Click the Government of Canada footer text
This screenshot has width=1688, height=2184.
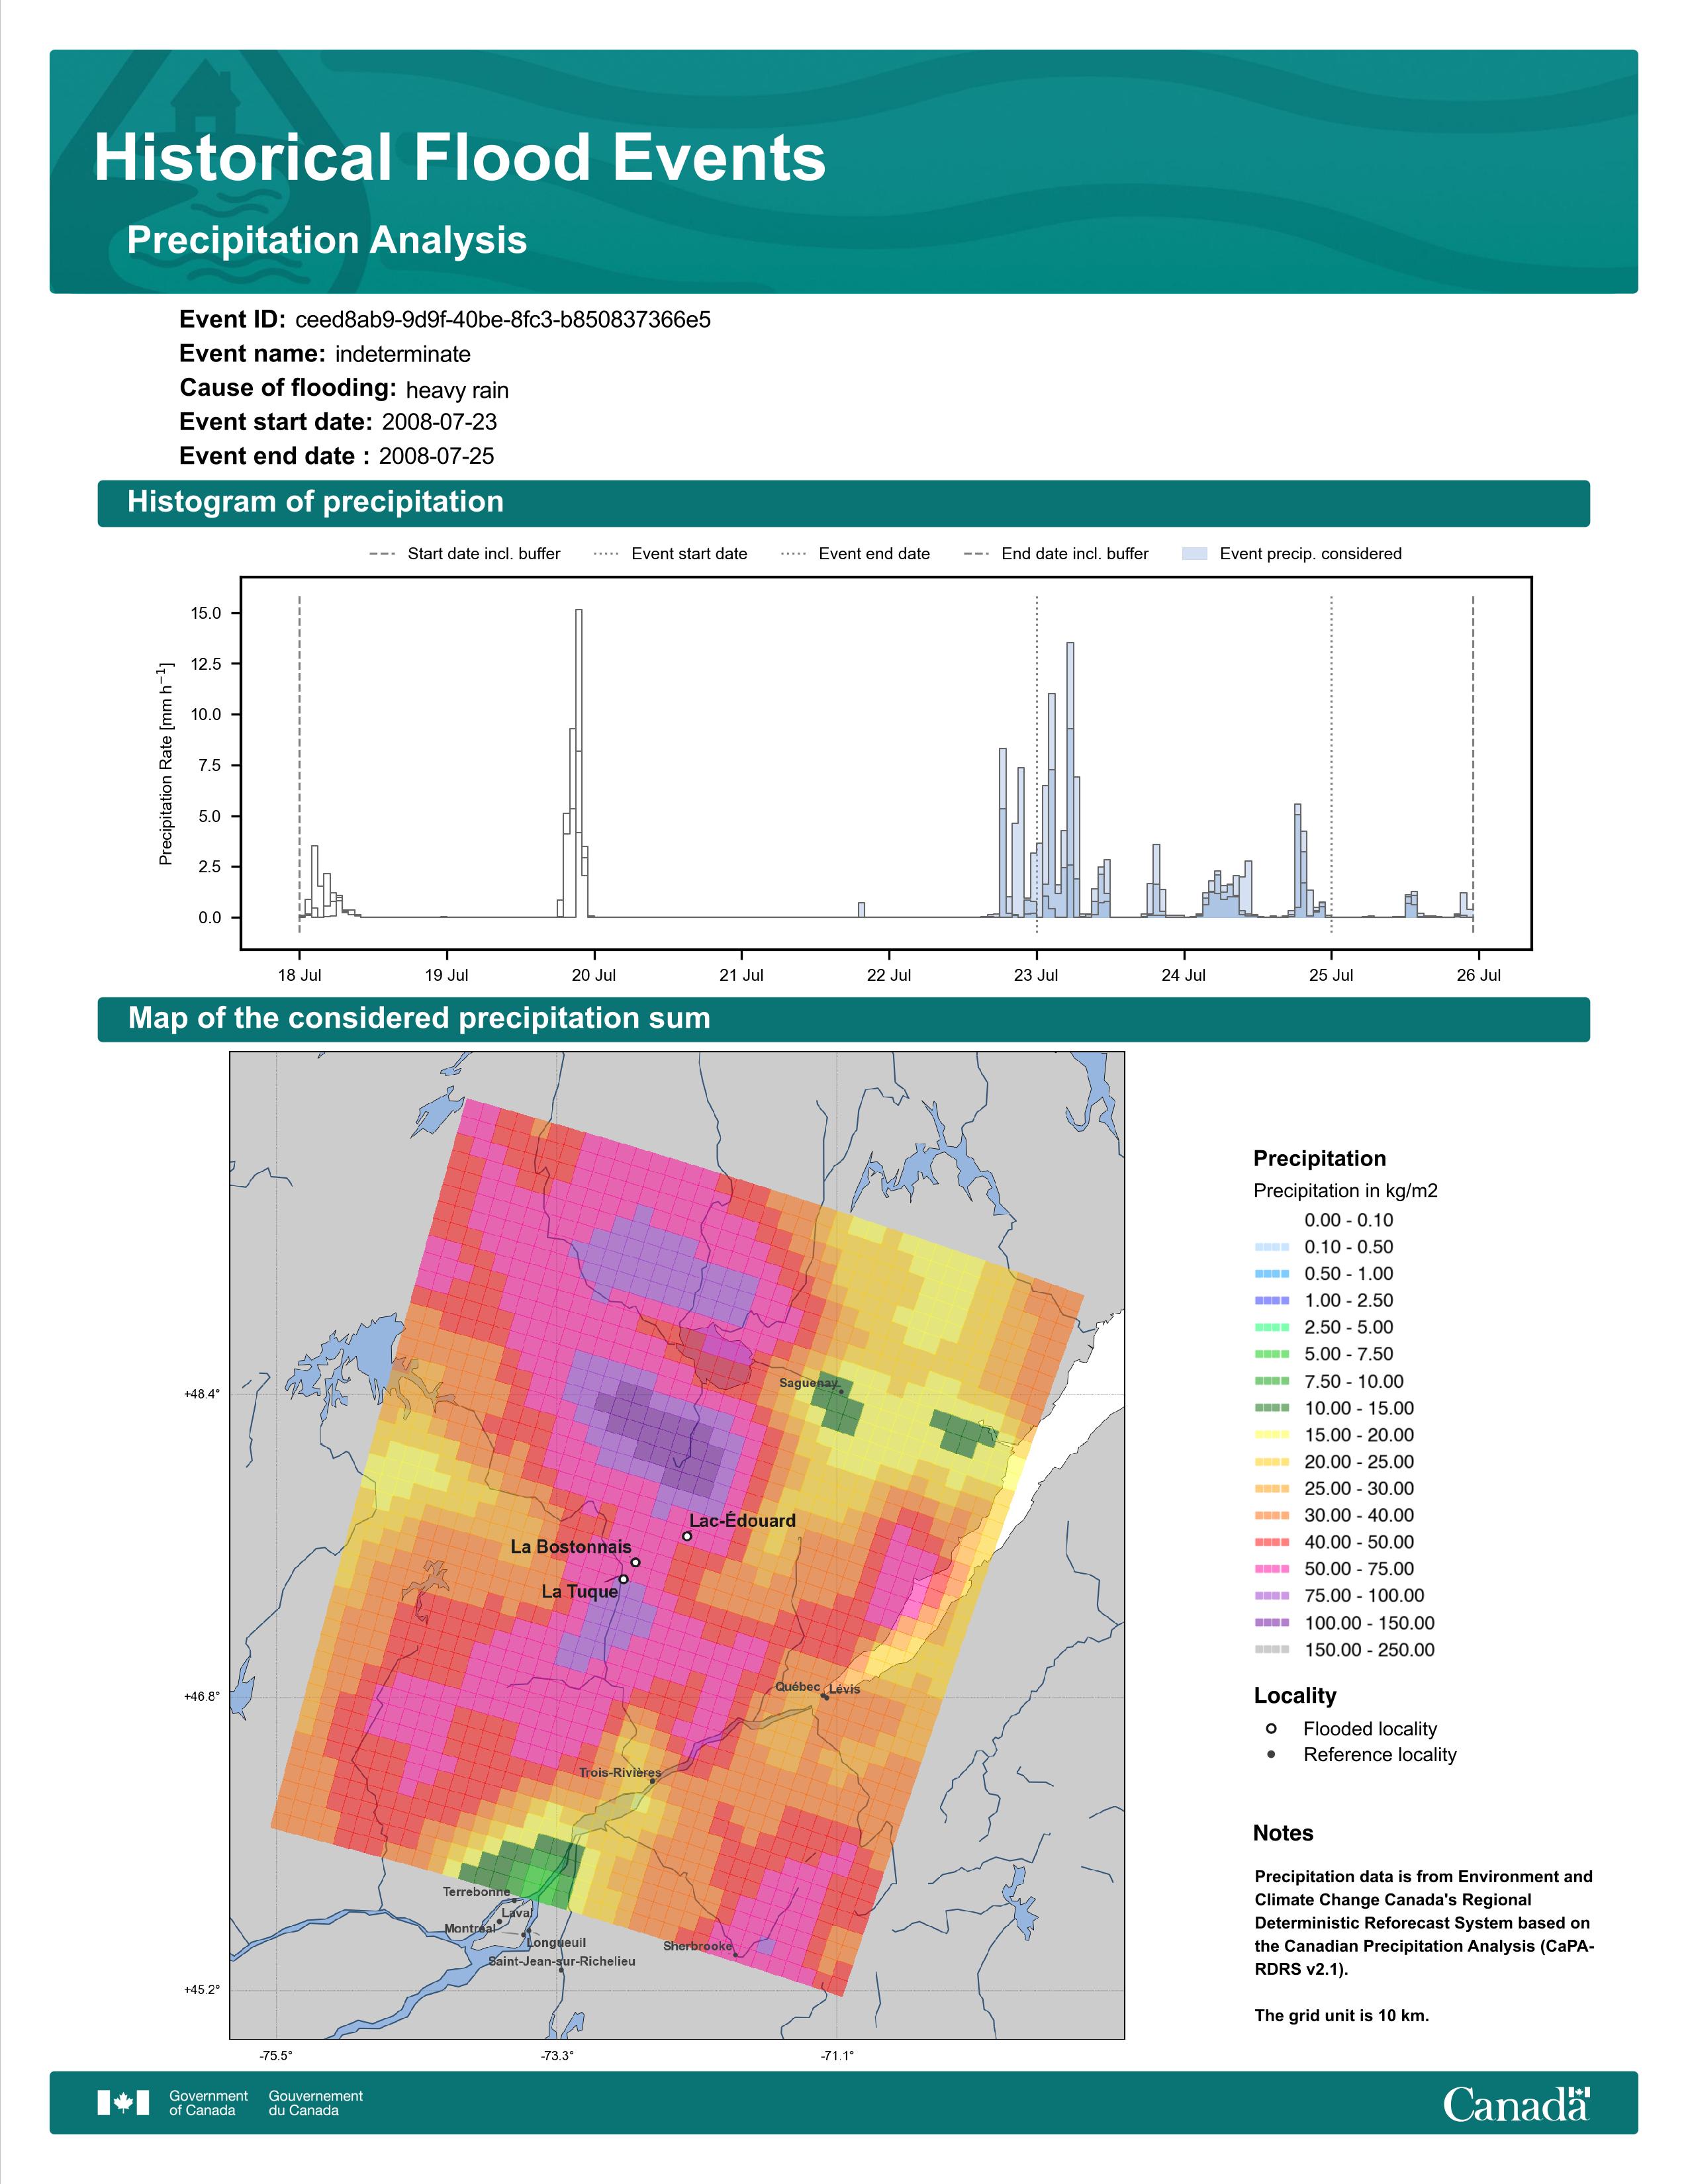pyautogui.click(x=208, y=2103)
